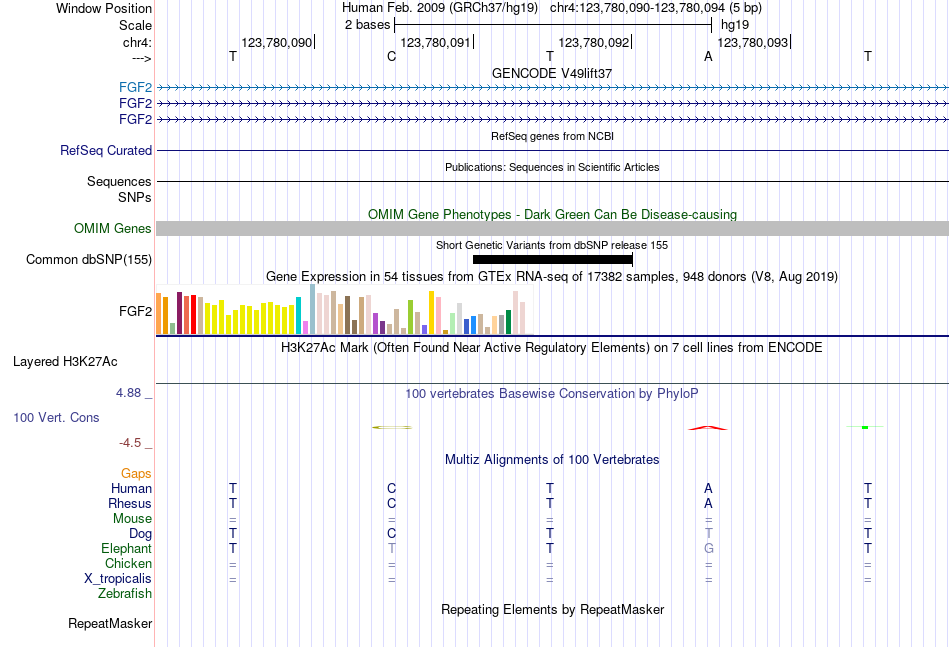
Task: Click the 100 Vert. Cons label
Action: (56, 417)
